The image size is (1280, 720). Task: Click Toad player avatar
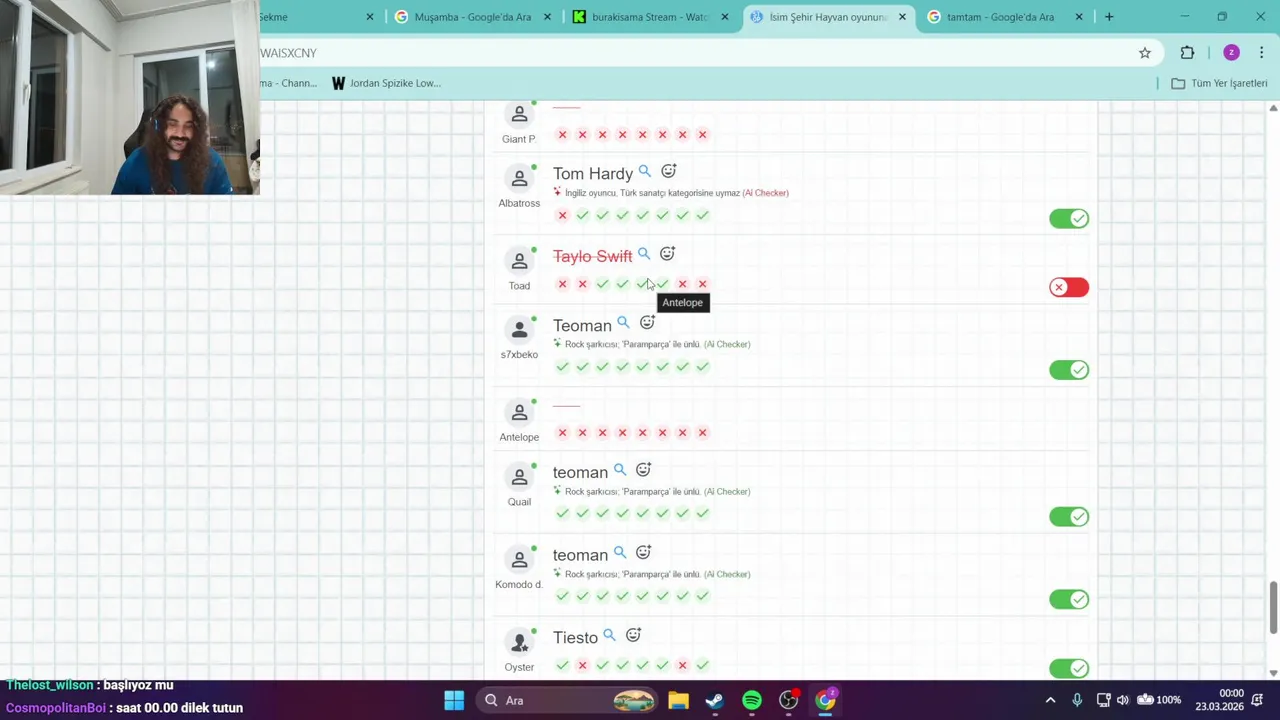(519, 261)
